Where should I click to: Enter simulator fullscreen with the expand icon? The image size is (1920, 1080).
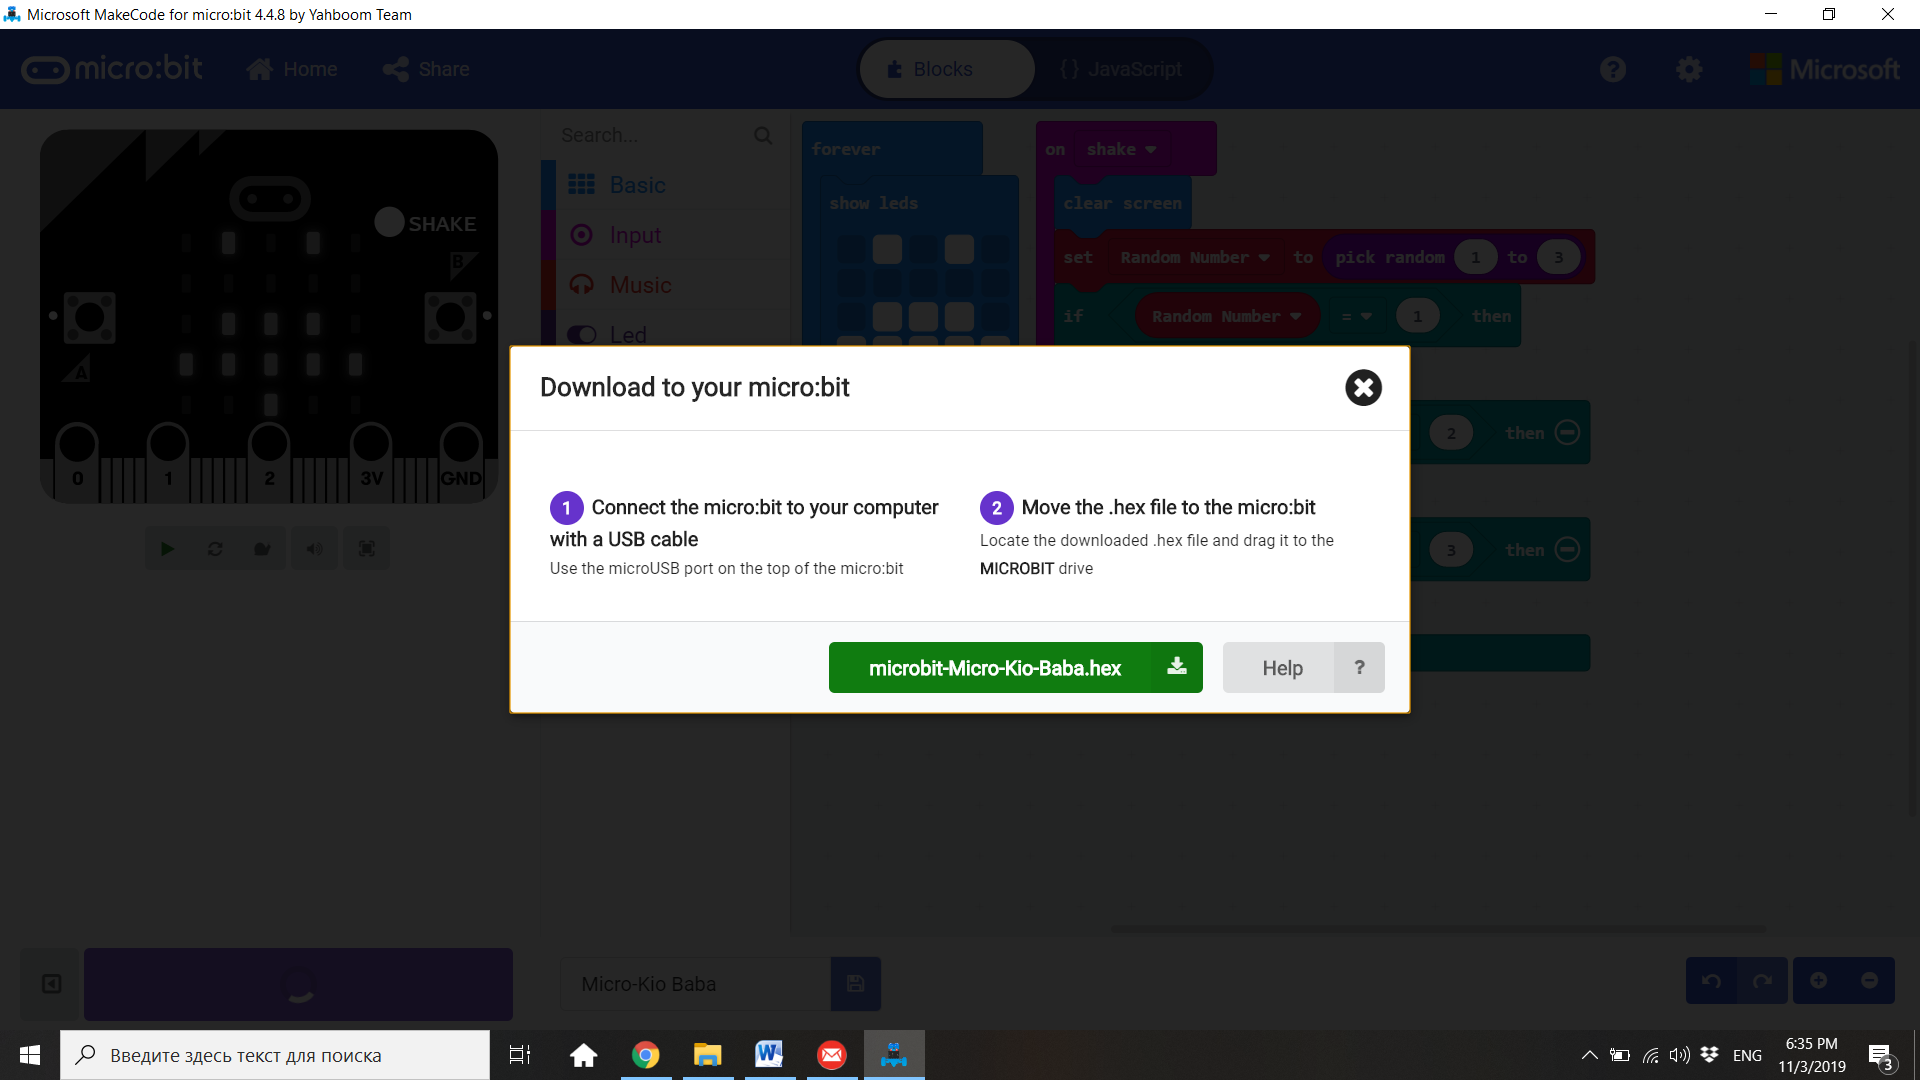pos(366,548)
